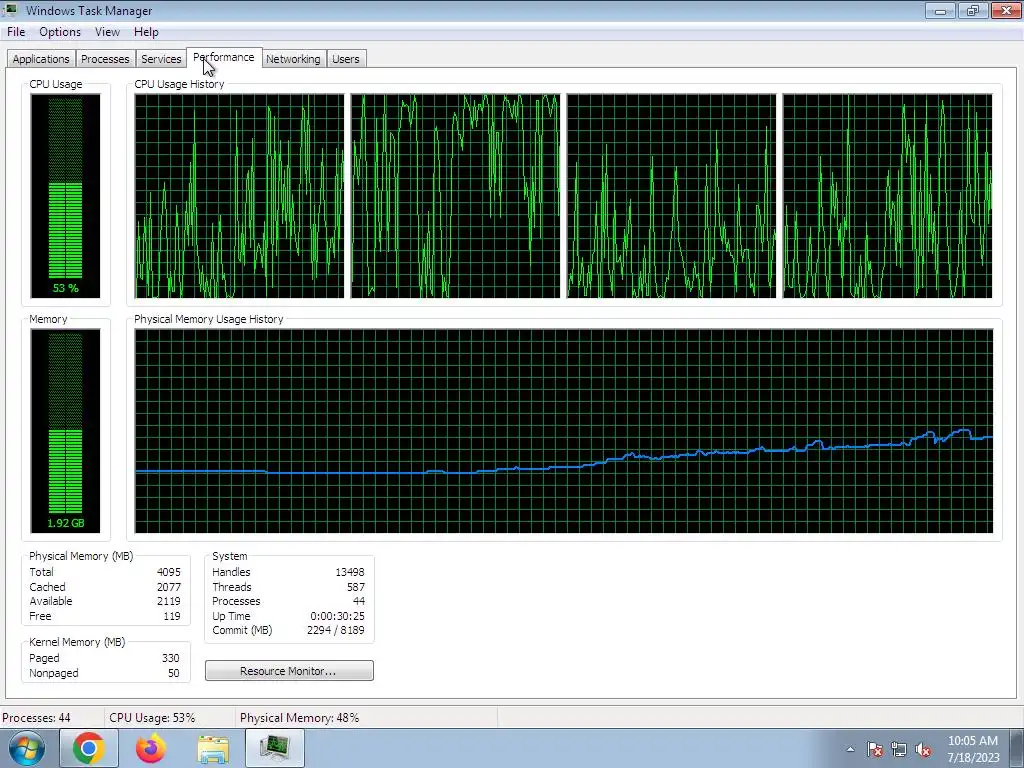Open the File menu
This screenshot has height=768, width=1024.
pos(16,32)
